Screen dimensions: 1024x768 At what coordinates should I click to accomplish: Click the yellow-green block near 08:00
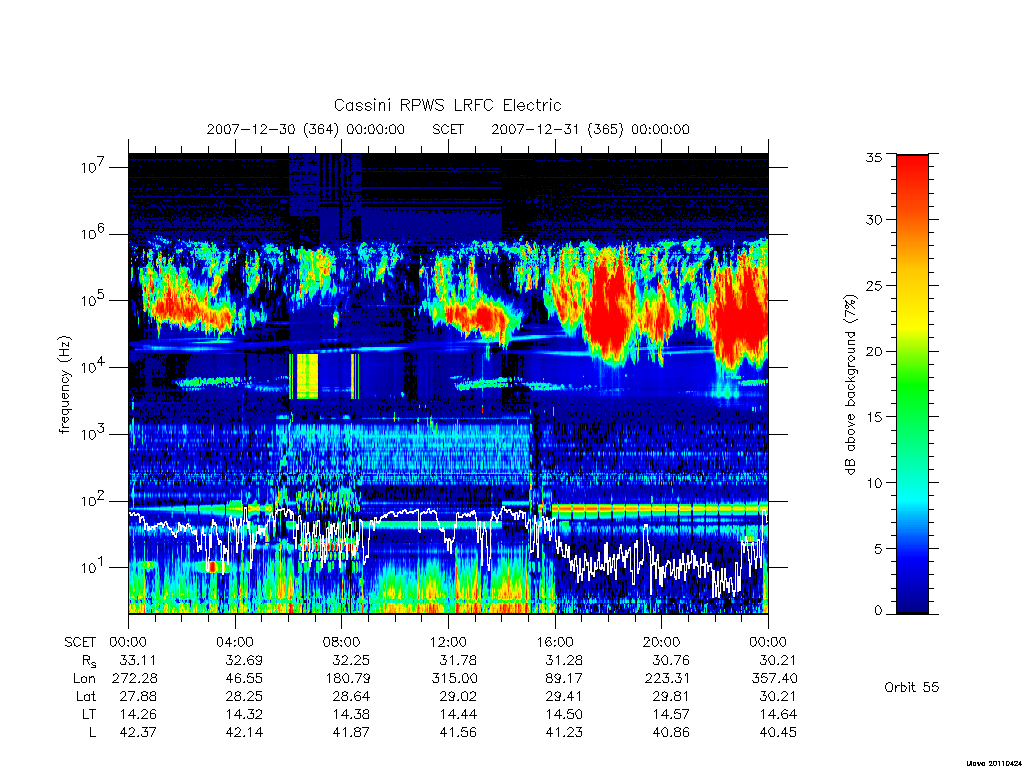coord(307,376)
